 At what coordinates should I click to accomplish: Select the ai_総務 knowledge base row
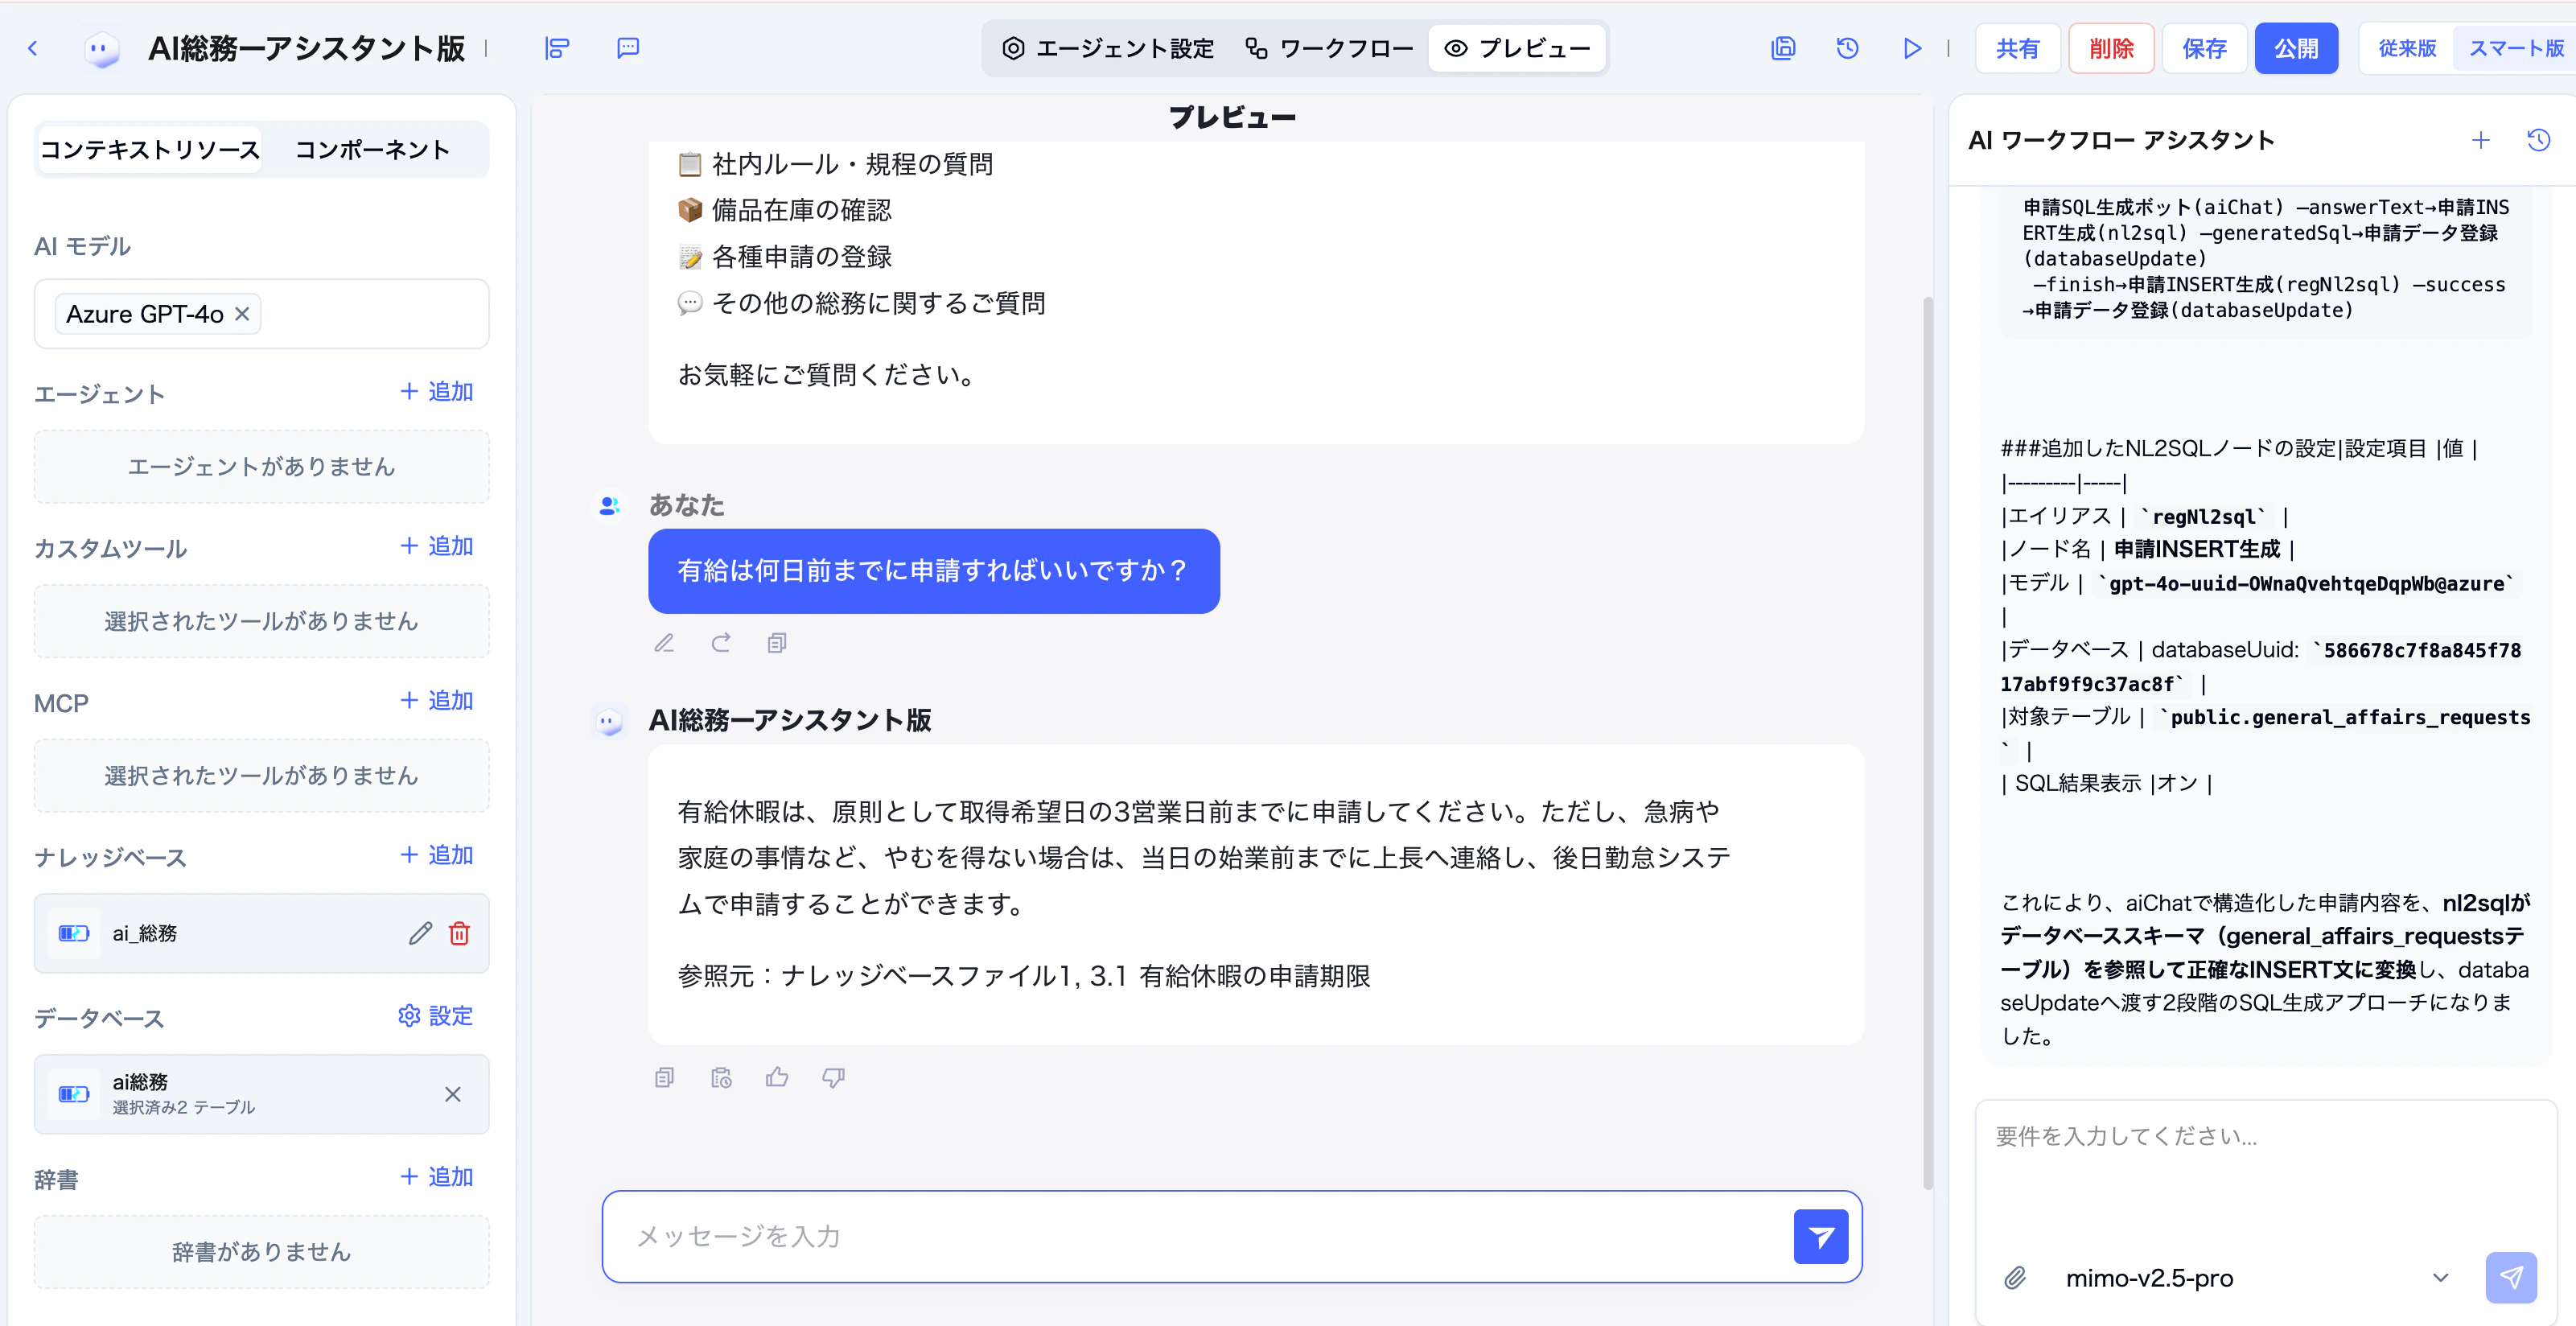click(x=262, y=933)
